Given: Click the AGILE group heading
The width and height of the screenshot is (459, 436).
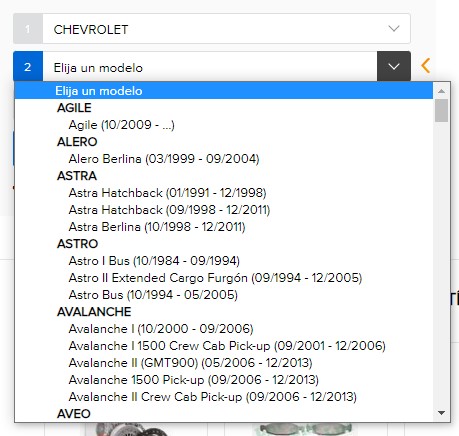Looking at the screenshot, I should 74,108.
